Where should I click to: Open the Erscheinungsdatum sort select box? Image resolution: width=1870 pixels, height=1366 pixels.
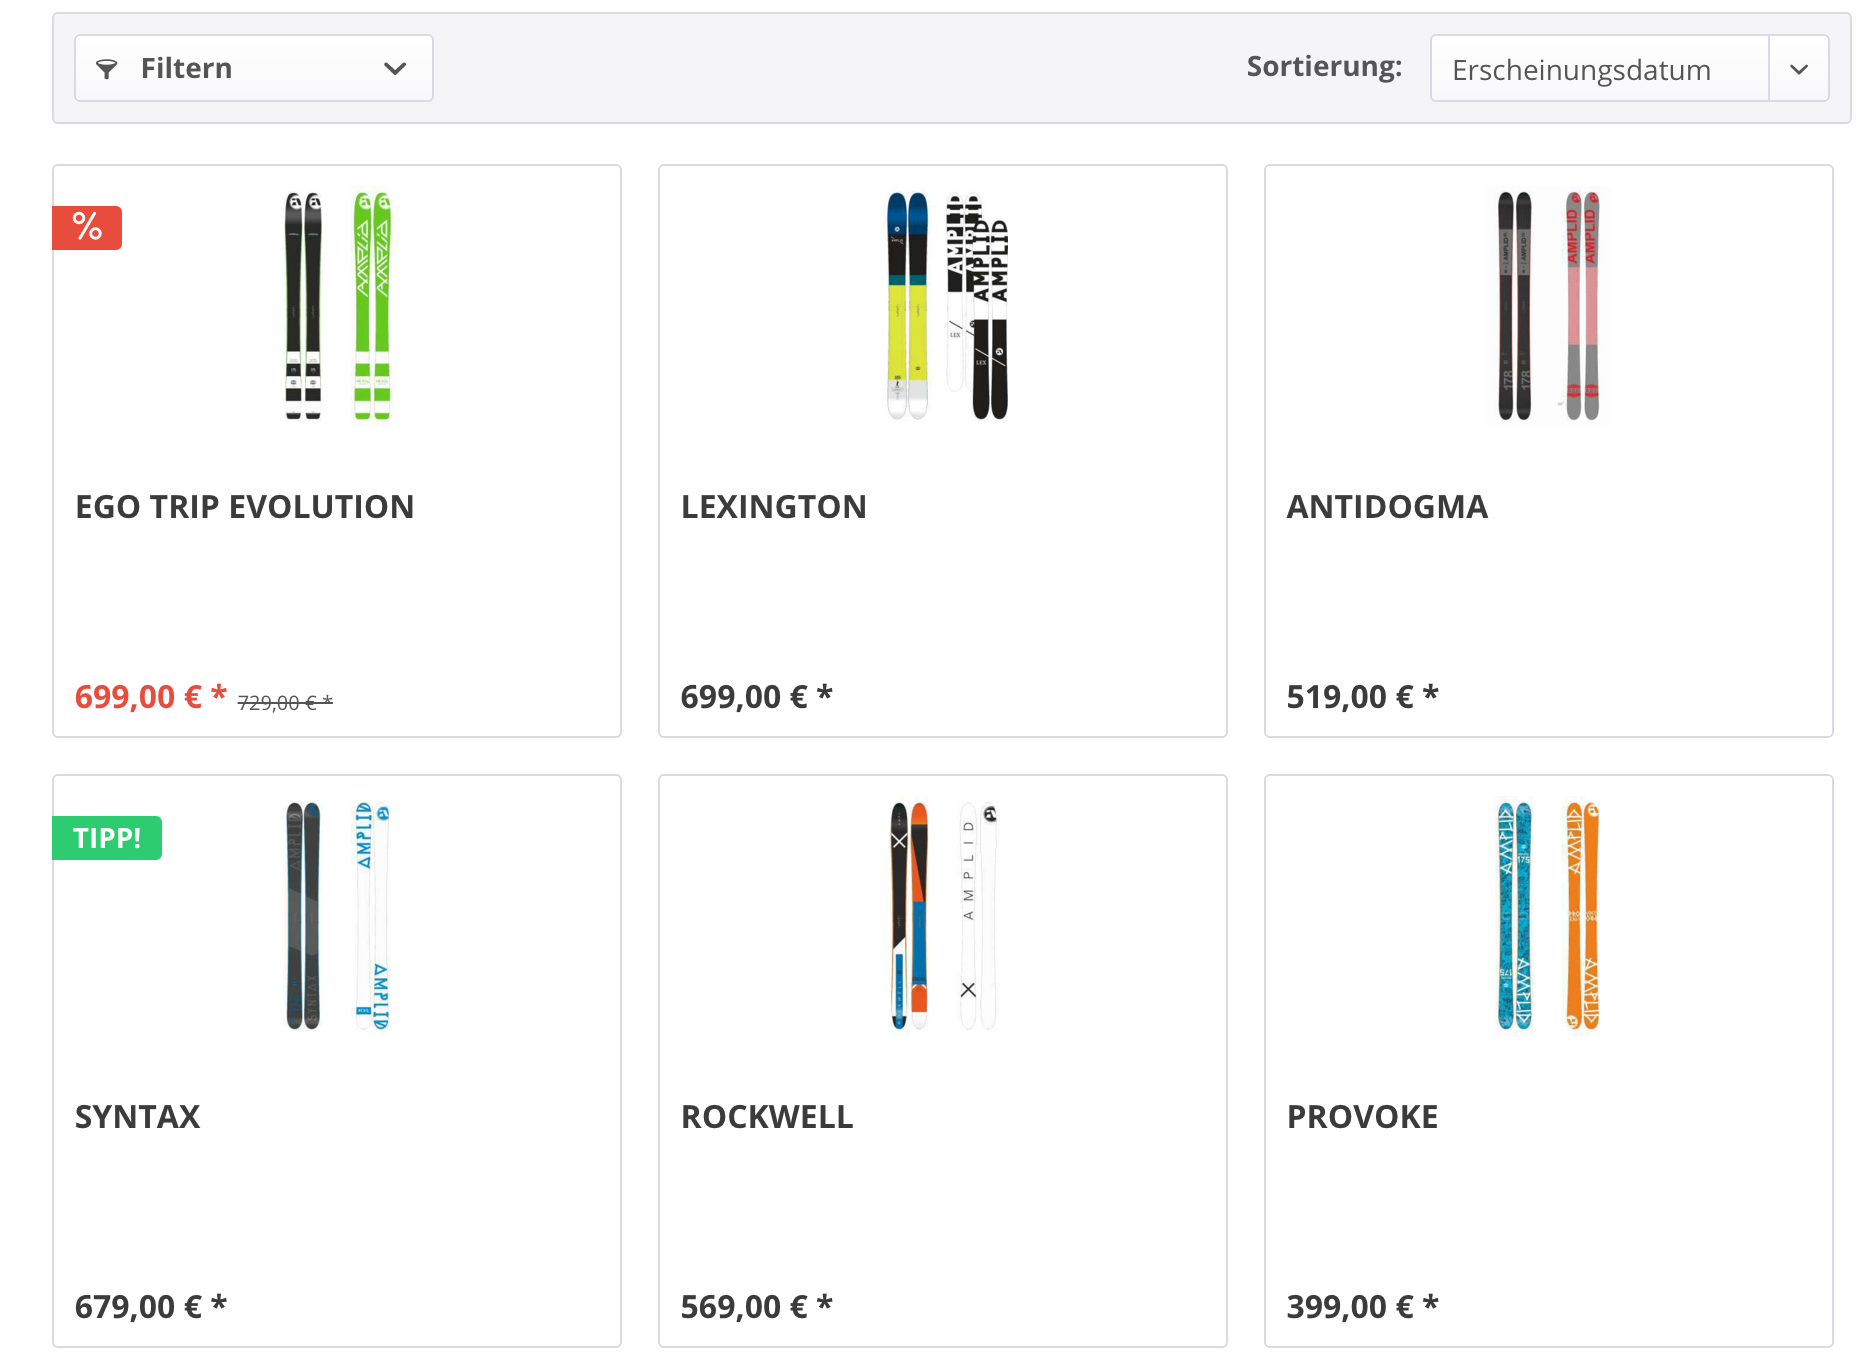click(x=1629, y=69)
